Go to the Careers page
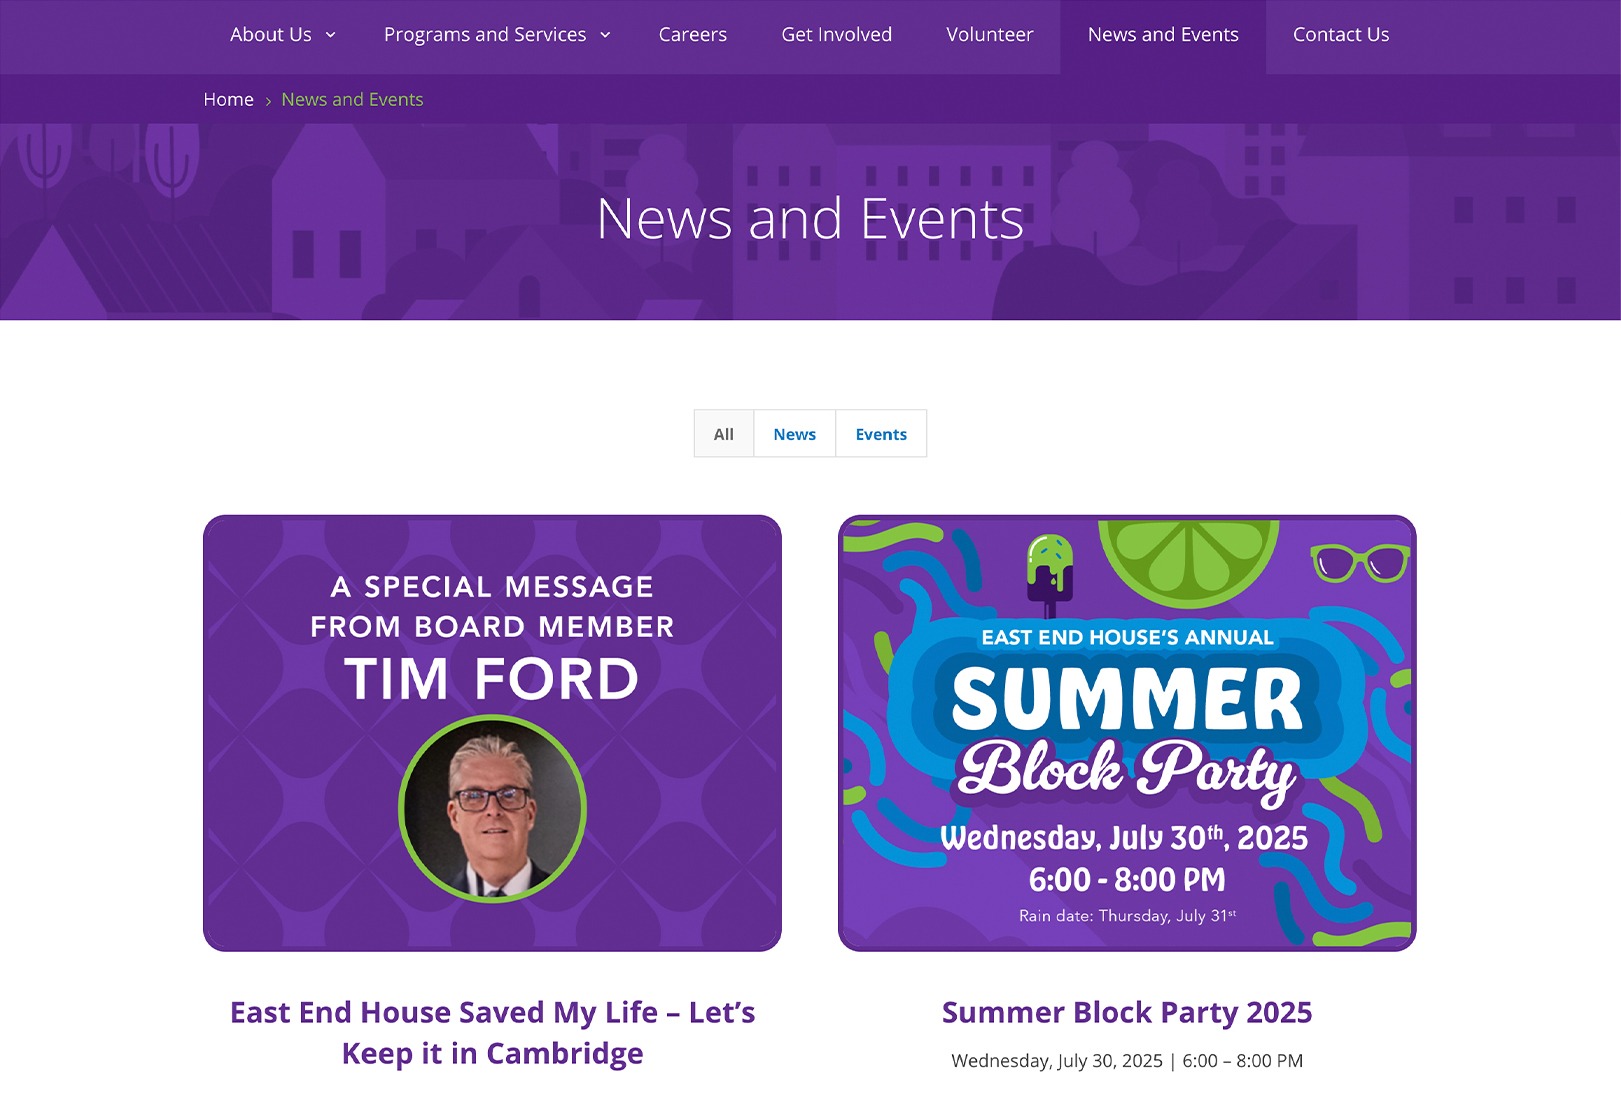This screenshot has width=1621, height=1103. (x=692, y=35)
